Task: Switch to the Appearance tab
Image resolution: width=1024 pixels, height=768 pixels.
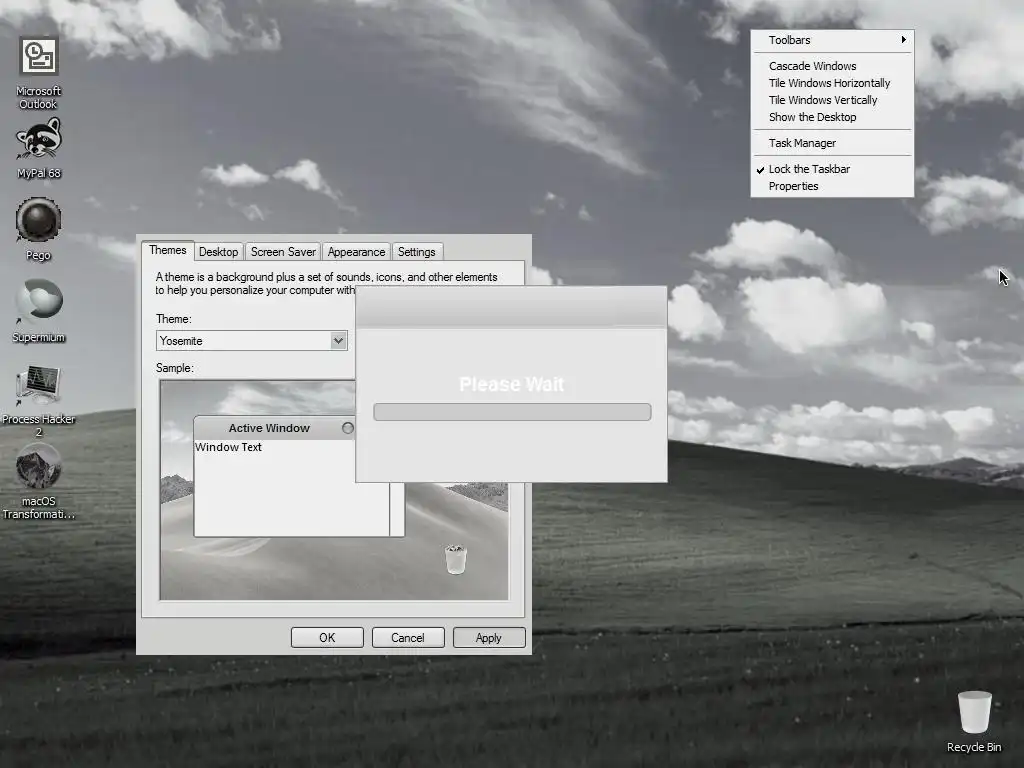Action: point(356,252)
